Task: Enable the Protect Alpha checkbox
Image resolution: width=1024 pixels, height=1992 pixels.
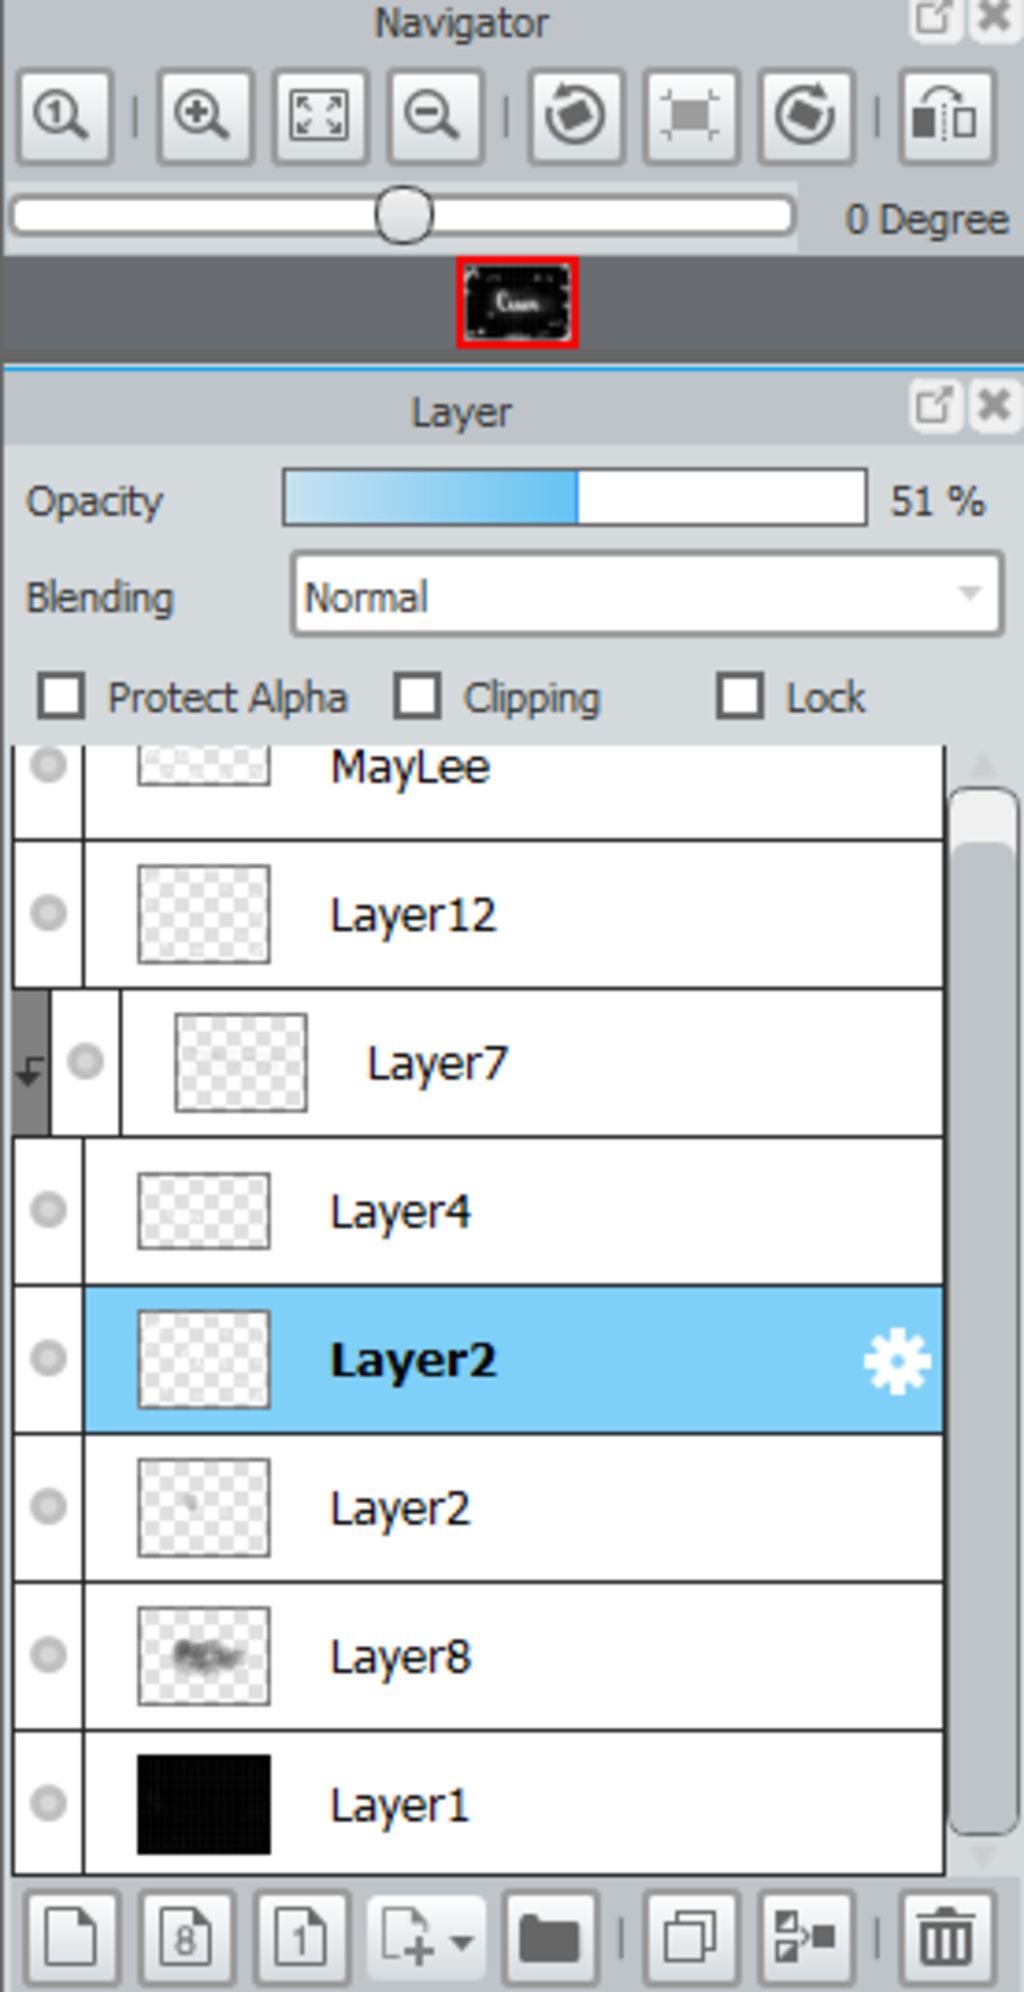Action: [61, 696]
